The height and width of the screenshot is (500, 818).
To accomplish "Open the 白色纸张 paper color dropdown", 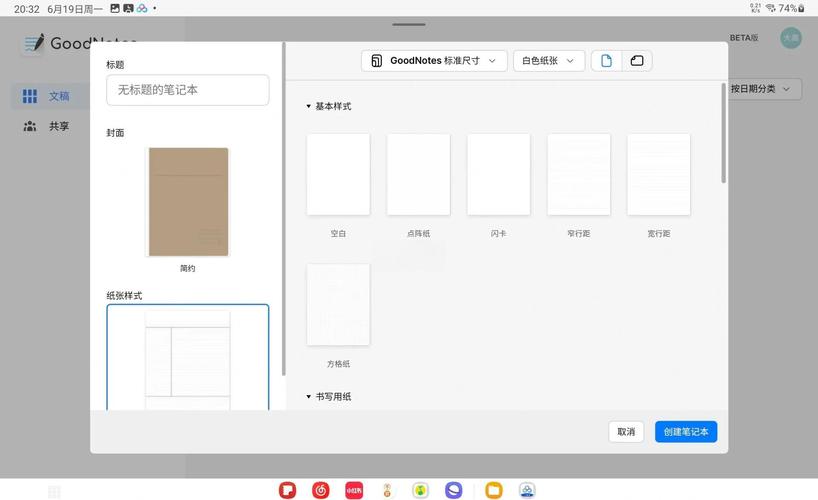I will [x=549, y=61].
